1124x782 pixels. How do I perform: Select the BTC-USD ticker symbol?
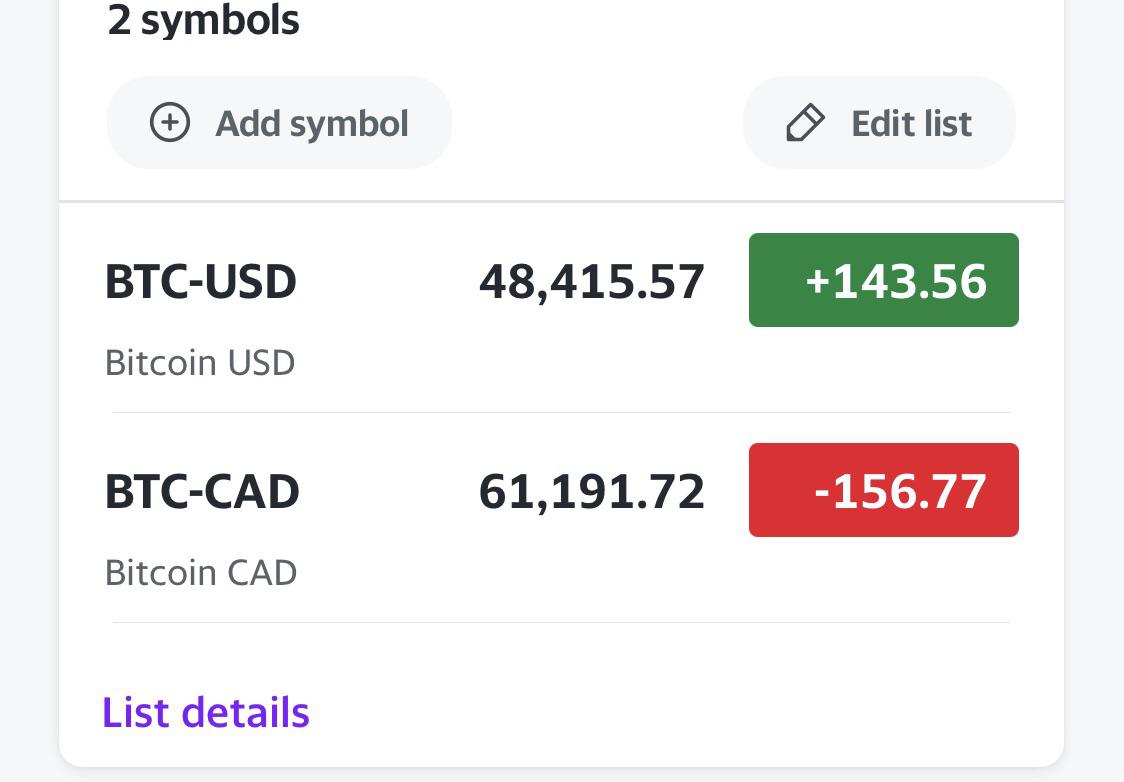[201, 282]
